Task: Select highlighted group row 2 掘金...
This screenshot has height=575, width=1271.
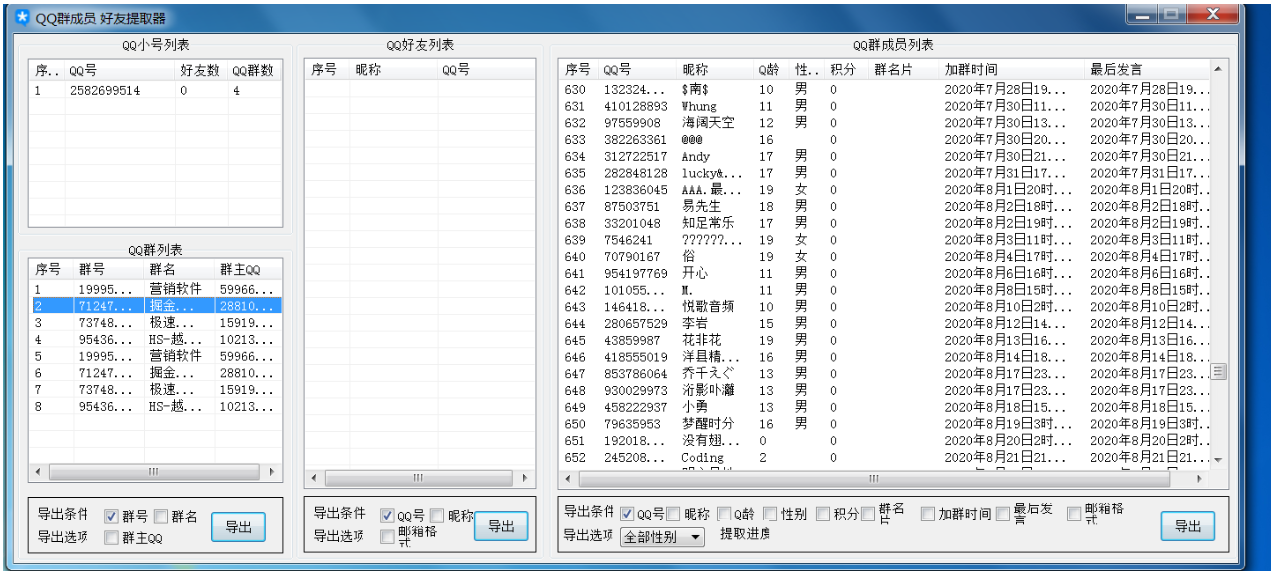Action: 155,306
